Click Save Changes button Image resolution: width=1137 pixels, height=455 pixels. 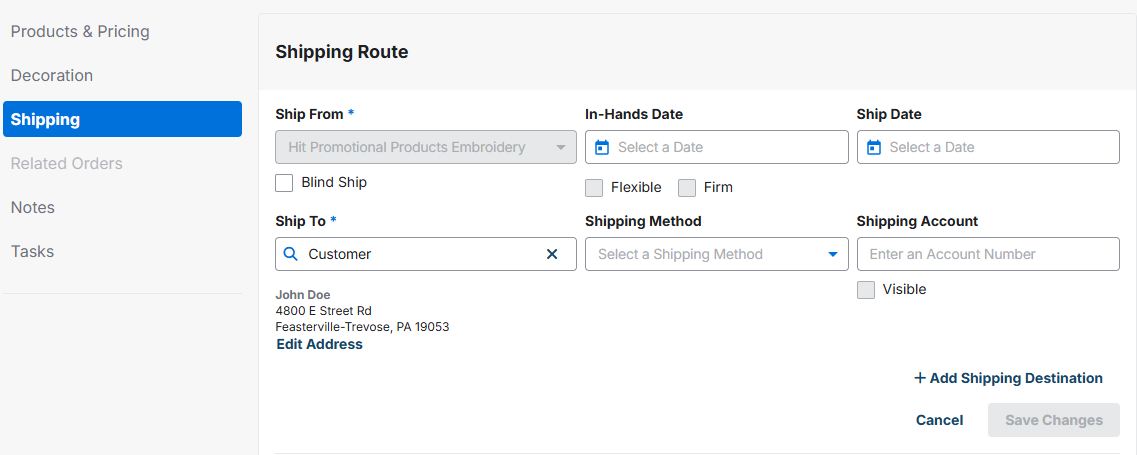[1053, 420]
